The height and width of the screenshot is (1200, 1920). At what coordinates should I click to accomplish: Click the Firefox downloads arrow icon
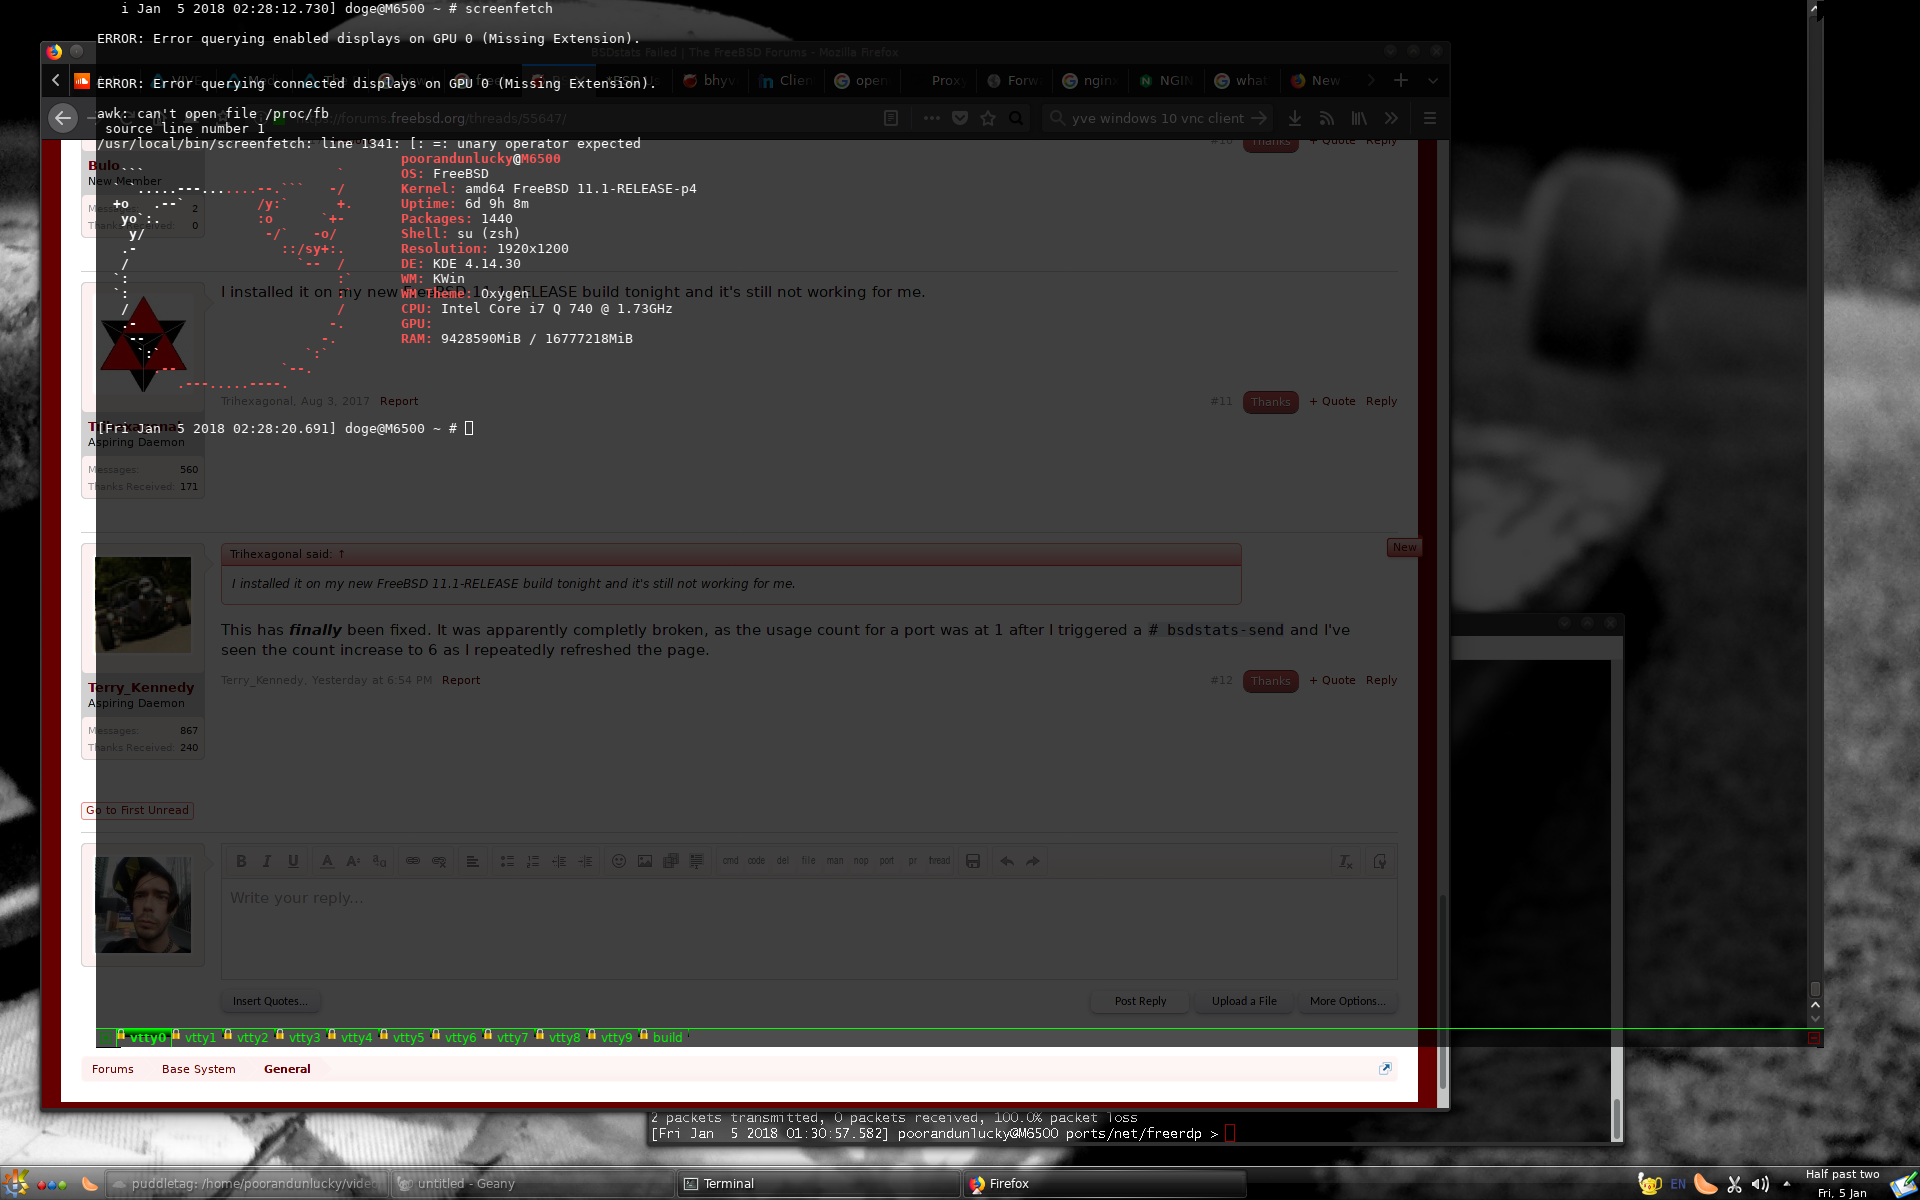tap(1295, 118)
